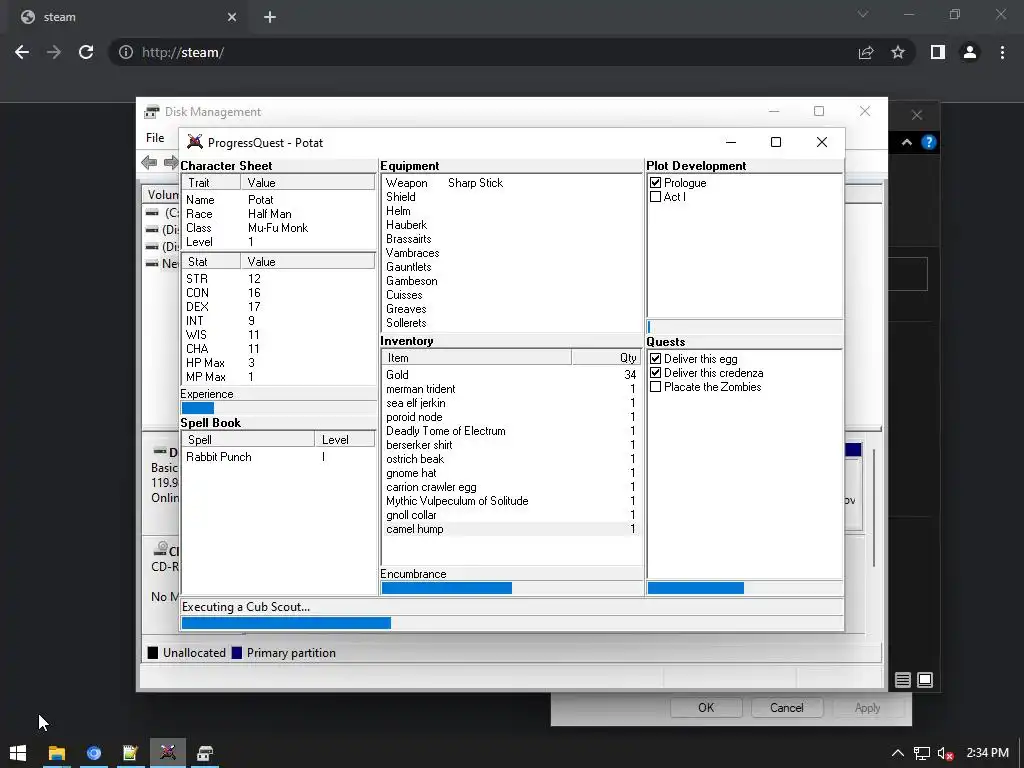The image size is (1024, 768).
Task: Select the DEX stat row
Action: (278, 307)
